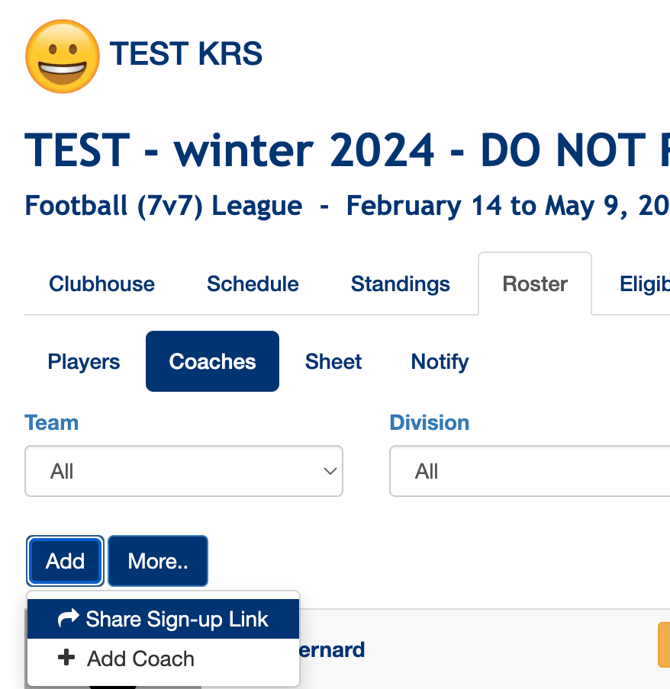Go to the Standings tab
Screen dimensions: 670x689
pos(400,284)
